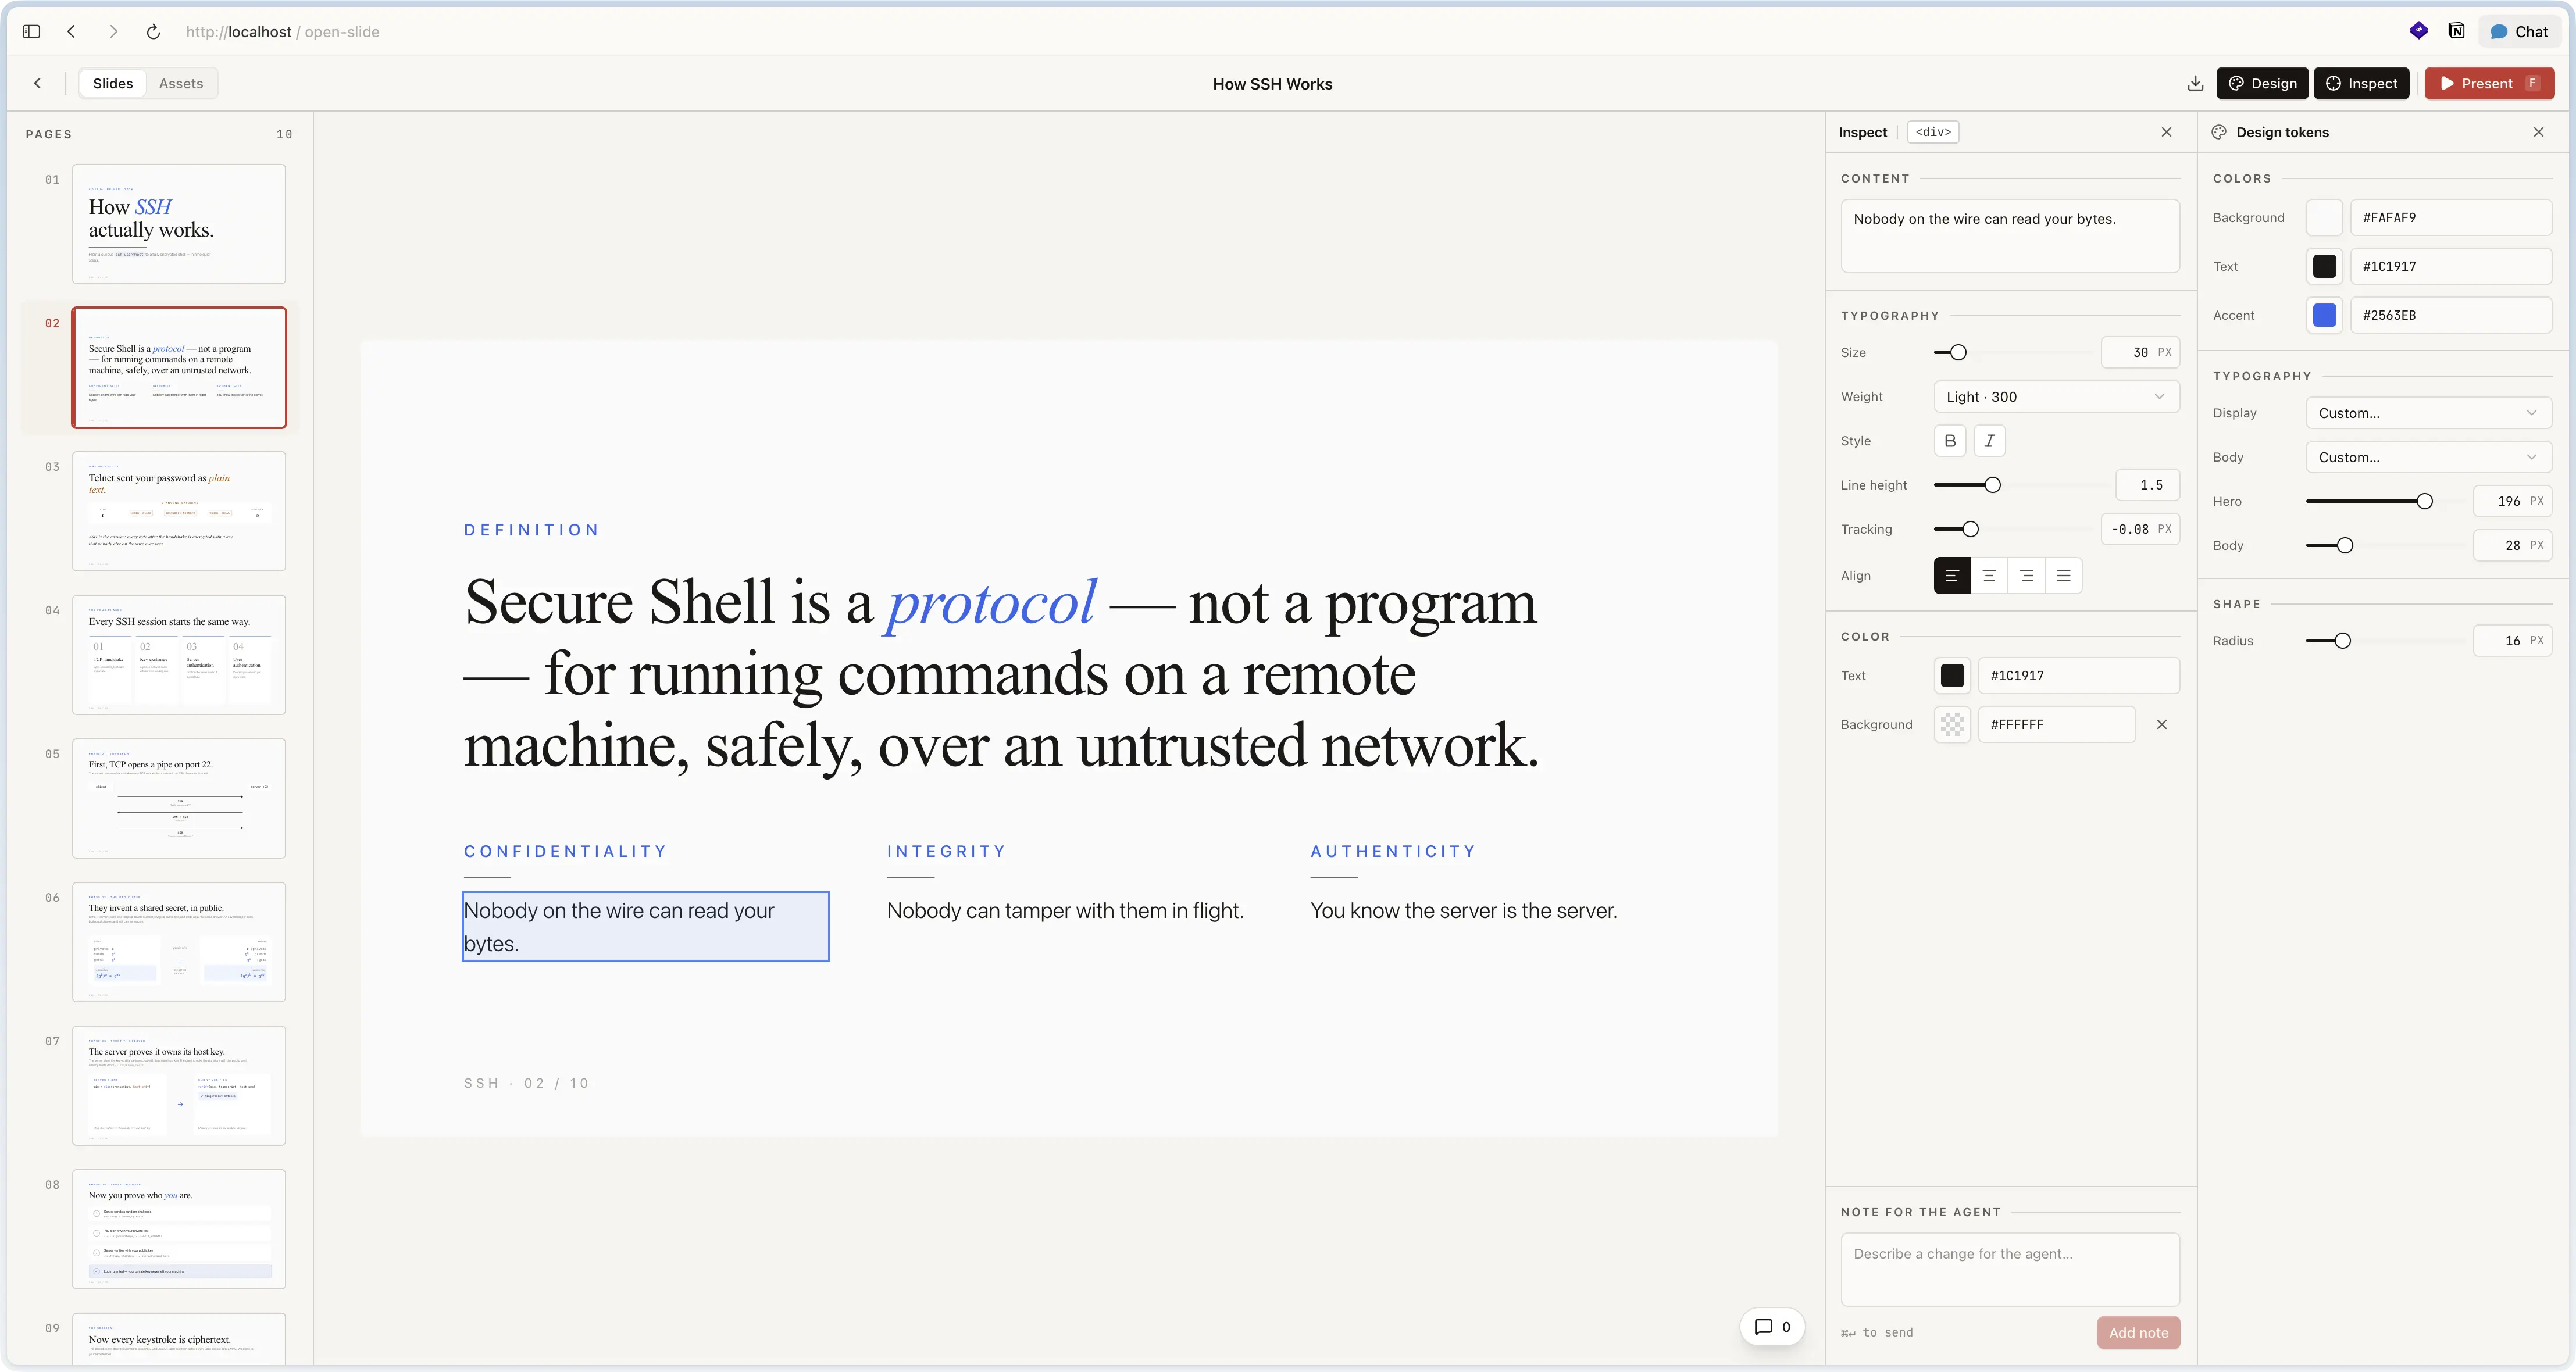2576x1372 pixels.
Task: Reload the page with the refresh icon
Action: point(153,32)
